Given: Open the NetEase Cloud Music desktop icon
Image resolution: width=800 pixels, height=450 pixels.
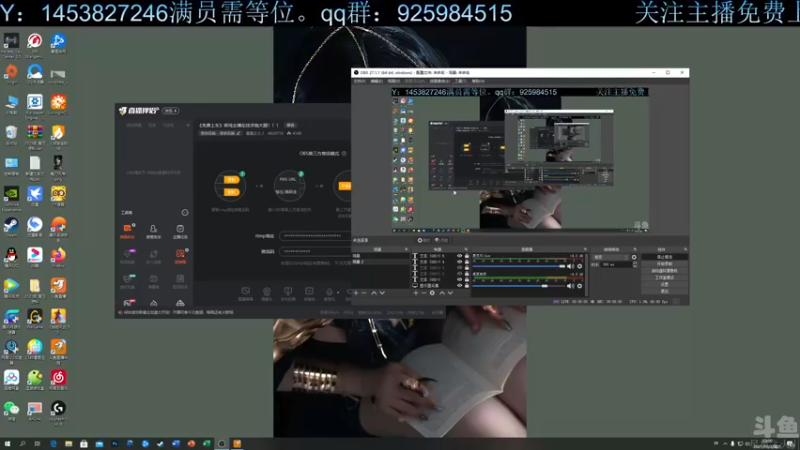Looking at the screenshot, I should click(x=58, y=378).
